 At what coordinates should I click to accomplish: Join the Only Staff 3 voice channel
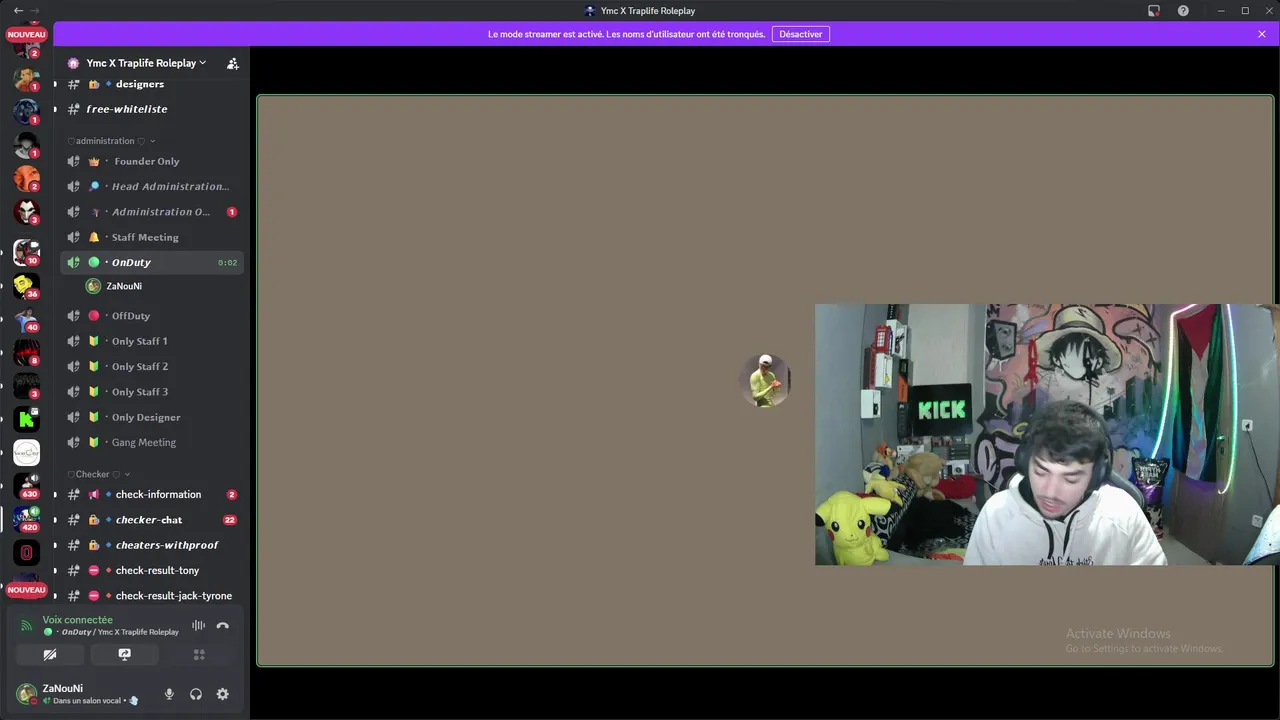tap(151, 392)
